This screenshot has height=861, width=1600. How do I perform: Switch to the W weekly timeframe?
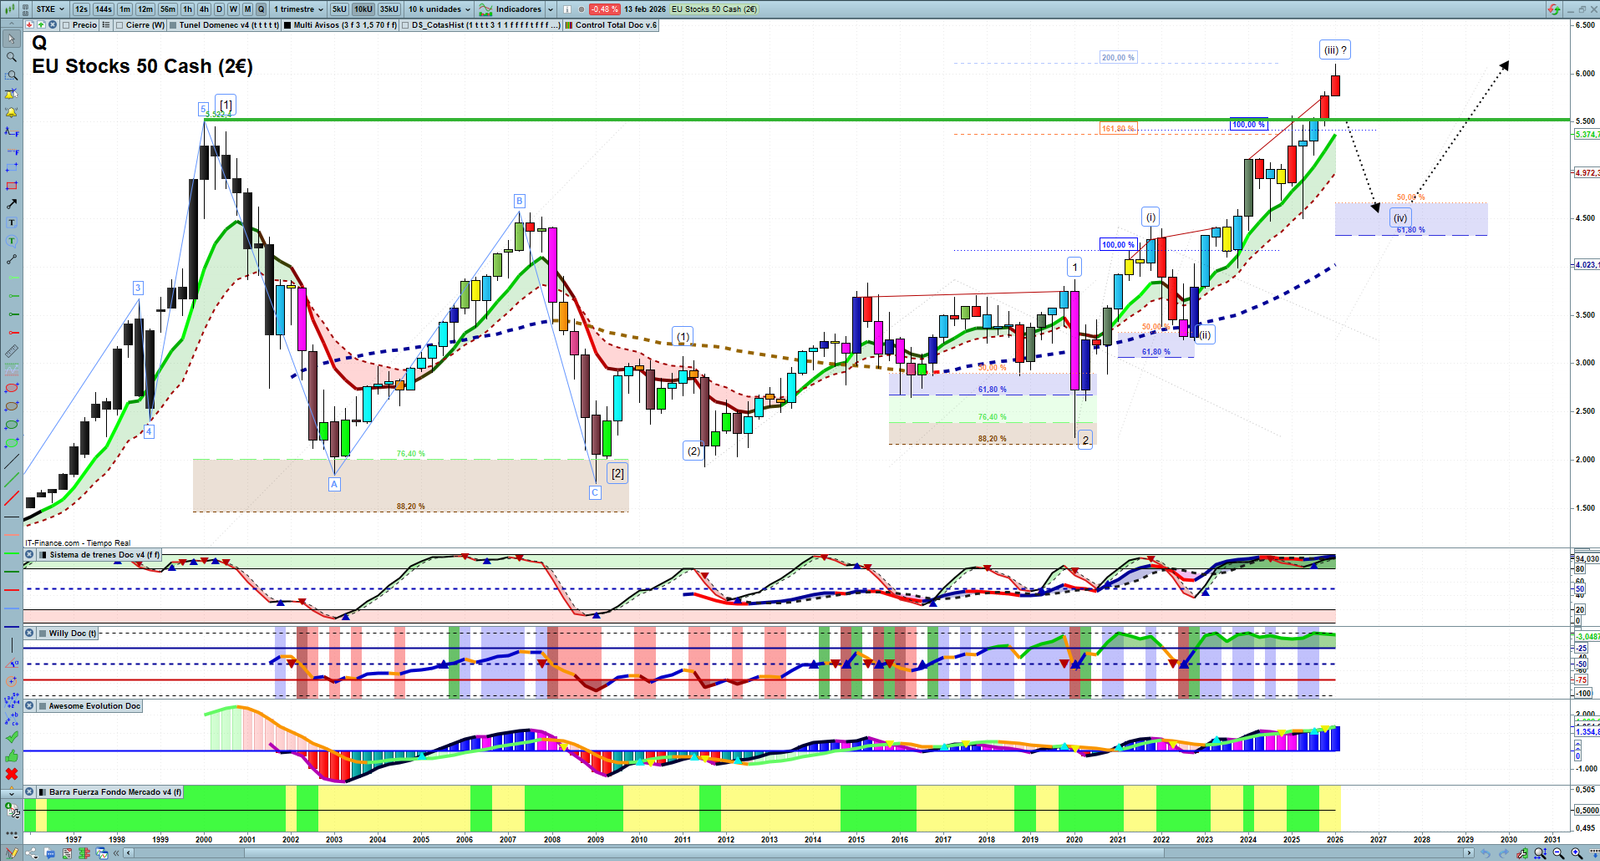(233, 9)
